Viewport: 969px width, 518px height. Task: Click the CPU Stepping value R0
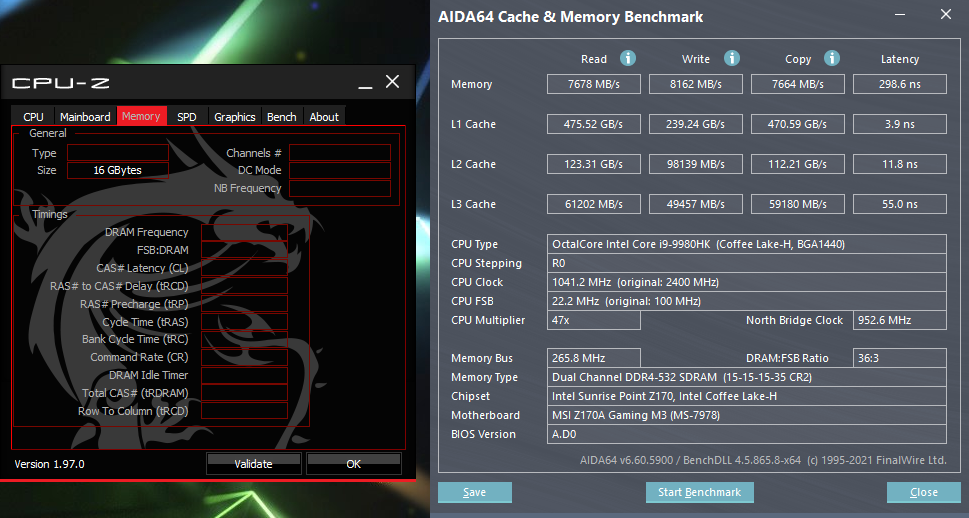coord(747,263)
